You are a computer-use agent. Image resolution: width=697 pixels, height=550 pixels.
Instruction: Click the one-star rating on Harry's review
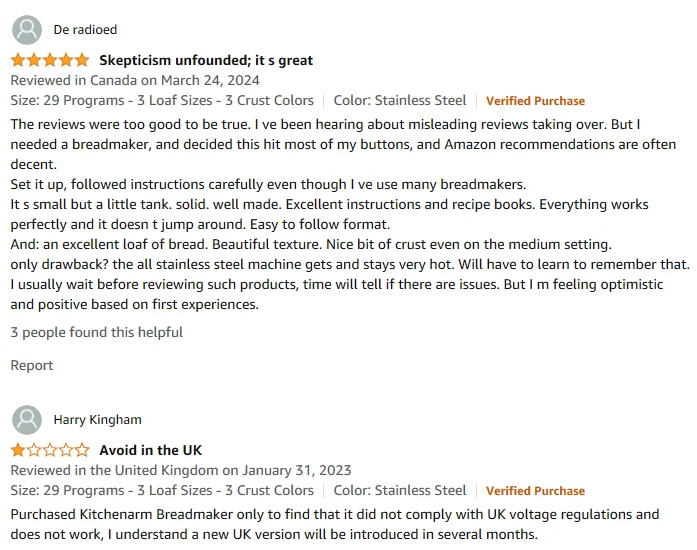pos(50,450)
